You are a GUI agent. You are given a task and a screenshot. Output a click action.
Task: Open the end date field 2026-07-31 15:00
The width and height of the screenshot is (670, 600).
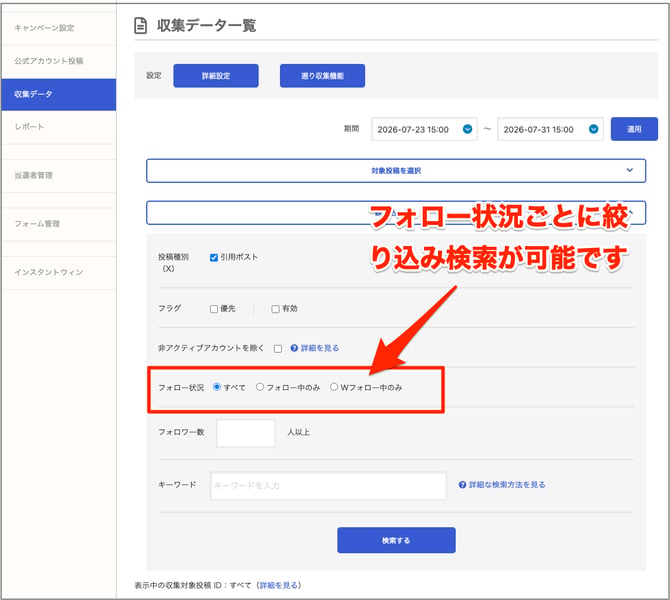pos(550,129)
